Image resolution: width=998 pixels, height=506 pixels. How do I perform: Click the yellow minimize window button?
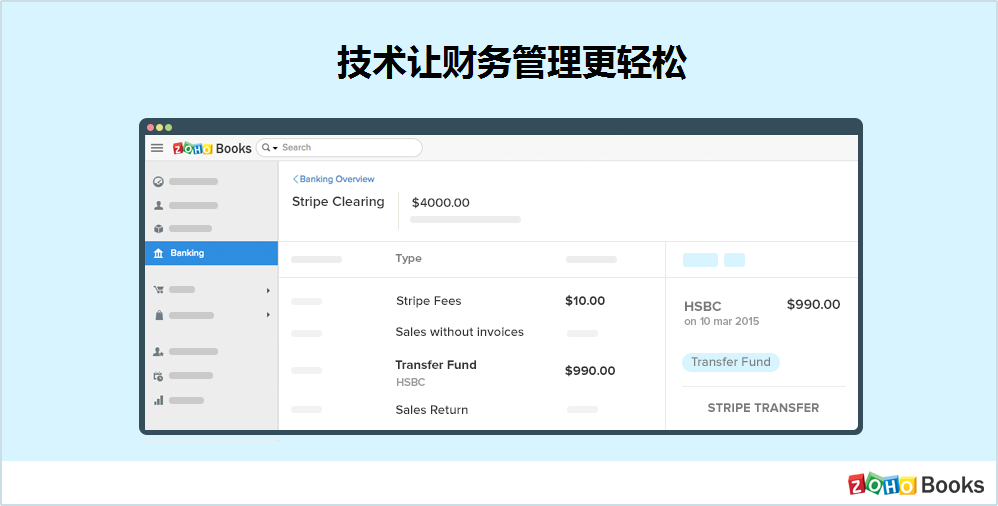pyautogui.click(x=160, y=127)
